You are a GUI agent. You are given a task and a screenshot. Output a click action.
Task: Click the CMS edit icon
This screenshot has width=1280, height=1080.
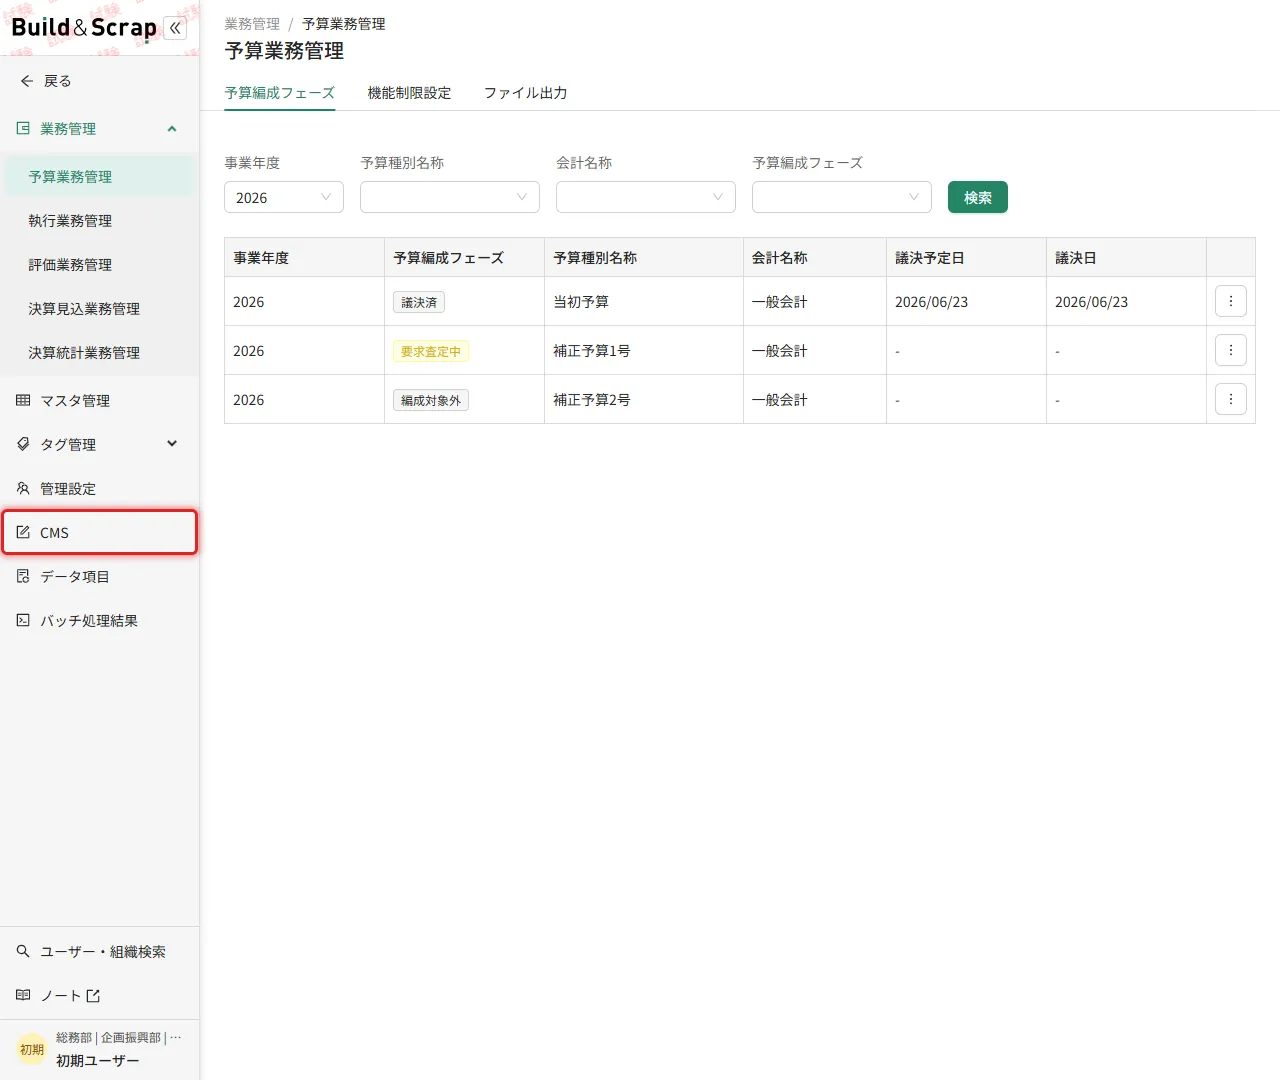point(23,533)
